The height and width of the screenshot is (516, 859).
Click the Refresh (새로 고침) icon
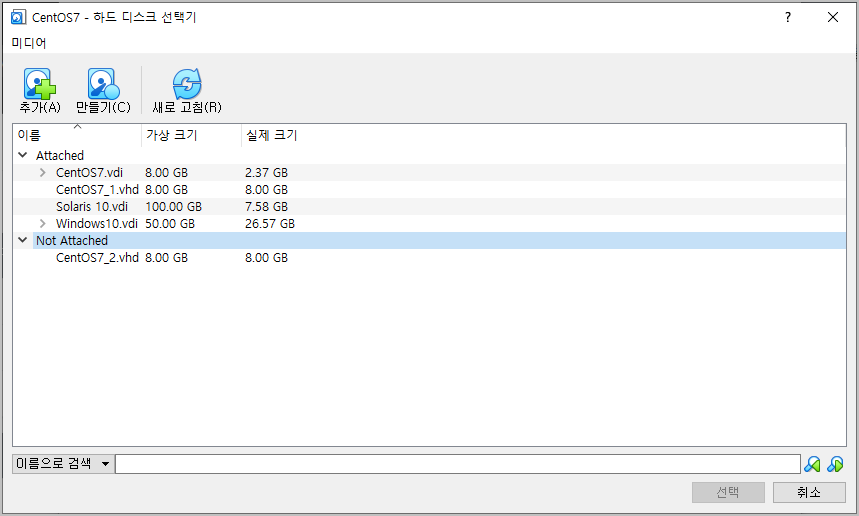[x=187, y=84]
